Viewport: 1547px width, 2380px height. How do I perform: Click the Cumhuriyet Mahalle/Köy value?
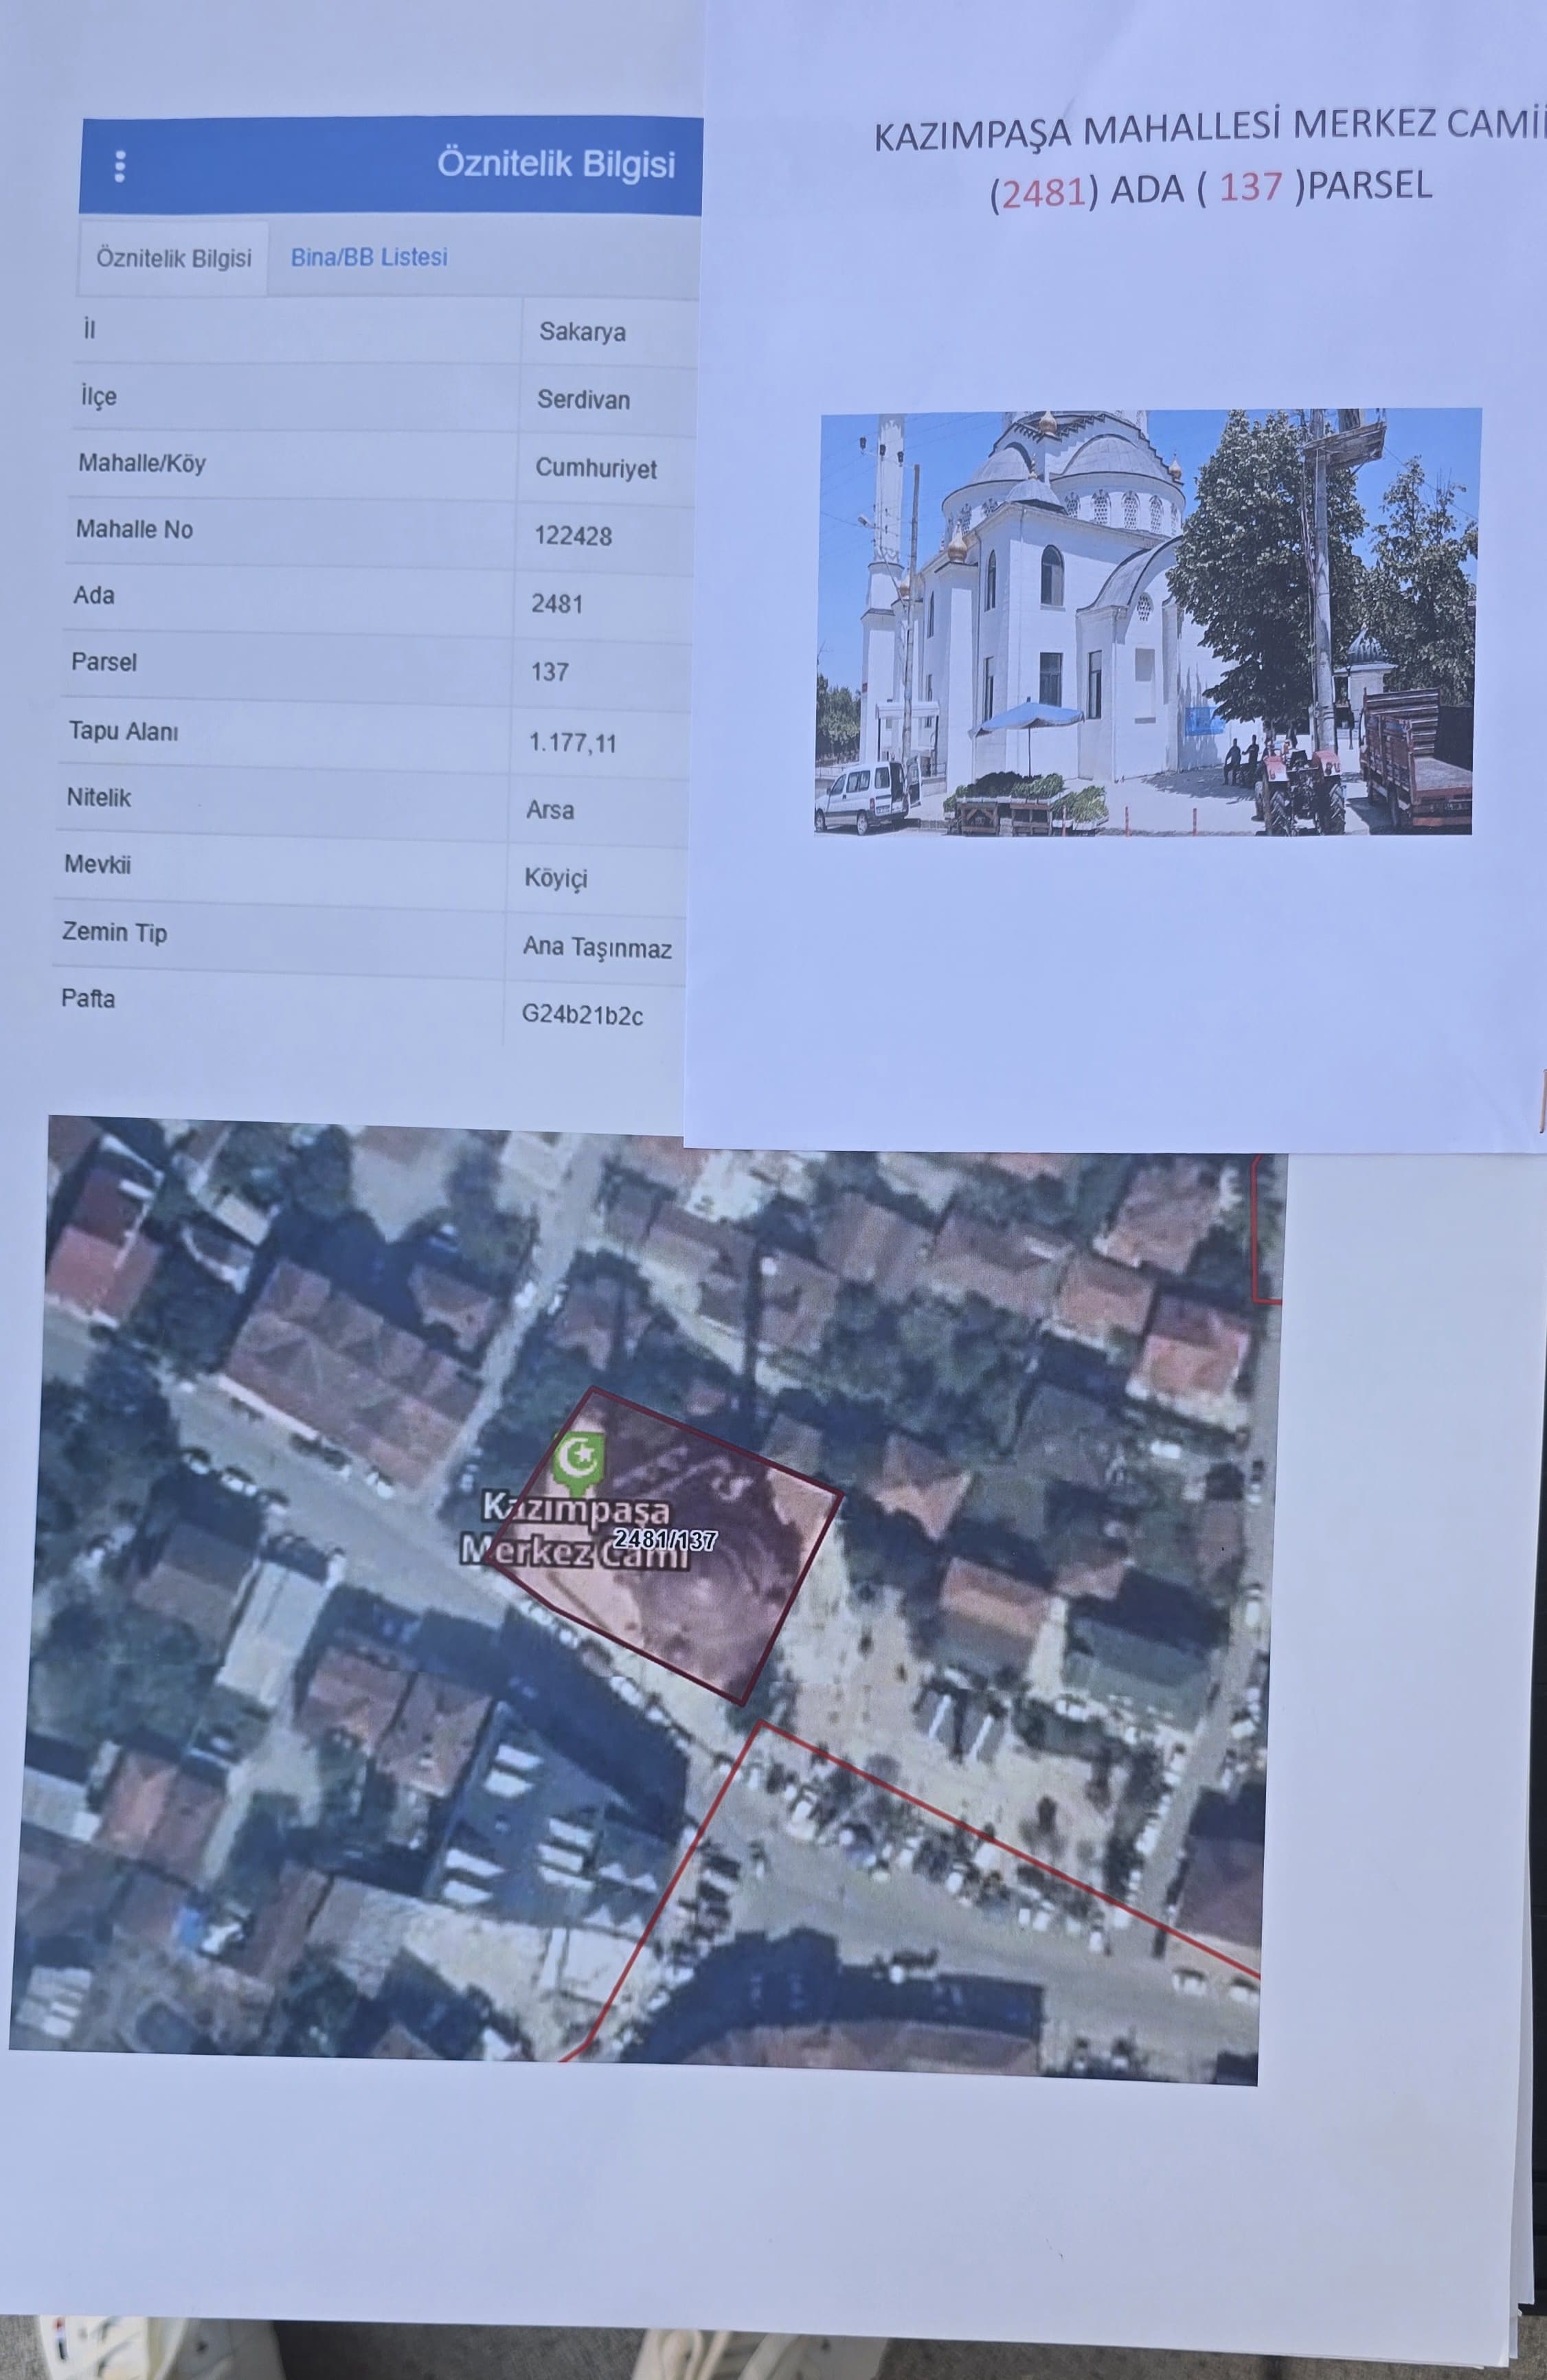[596, 468]
